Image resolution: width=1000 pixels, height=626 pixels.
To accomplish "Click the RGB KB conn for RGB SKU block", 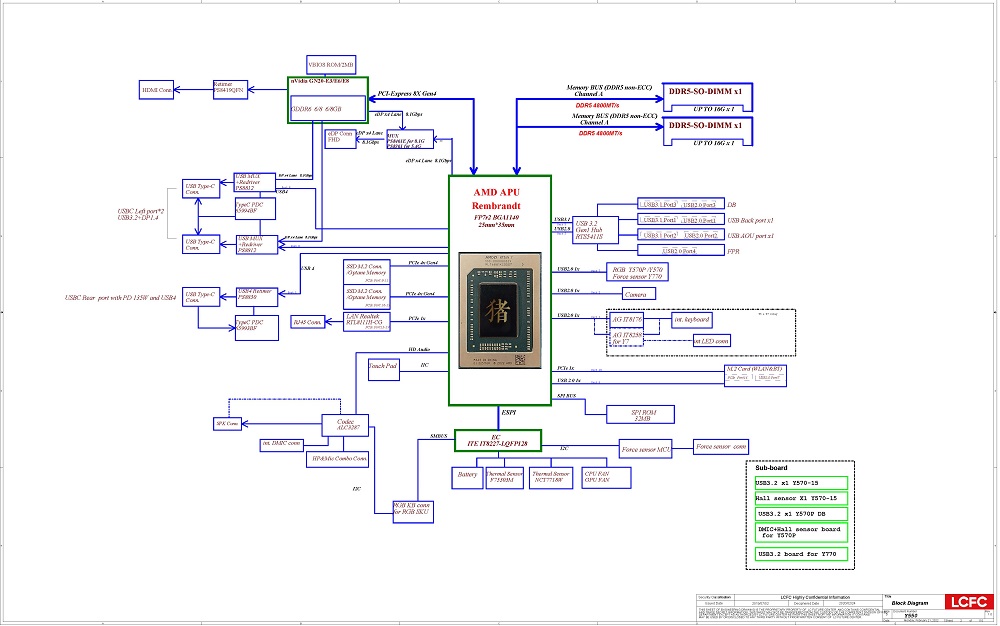I will [413, 512].
